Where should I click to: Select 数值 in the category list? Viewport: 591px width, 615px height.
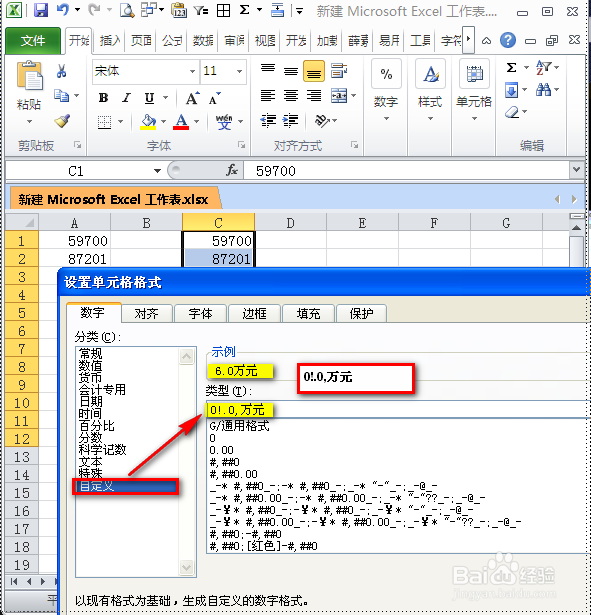[x=91, y=366]
